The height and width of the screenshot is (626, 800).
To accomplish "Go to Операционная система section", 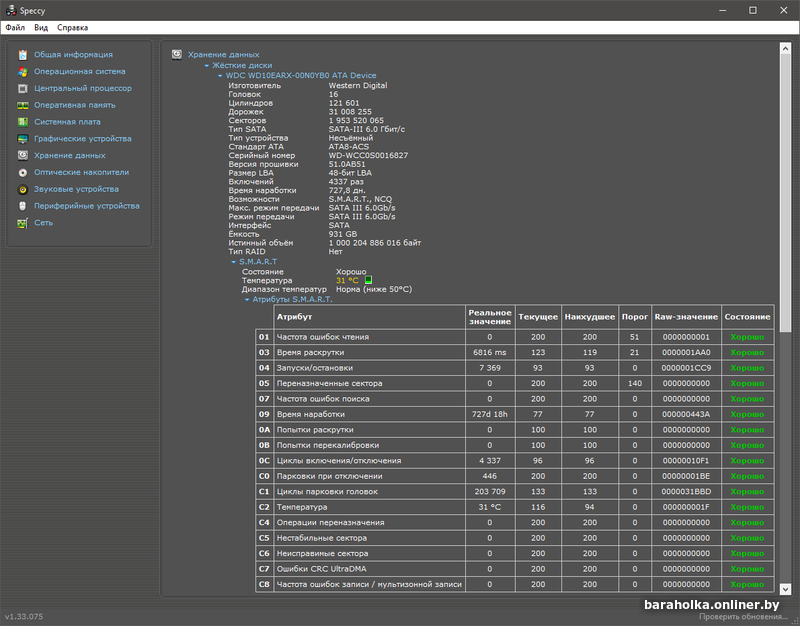I will (80, 71).
